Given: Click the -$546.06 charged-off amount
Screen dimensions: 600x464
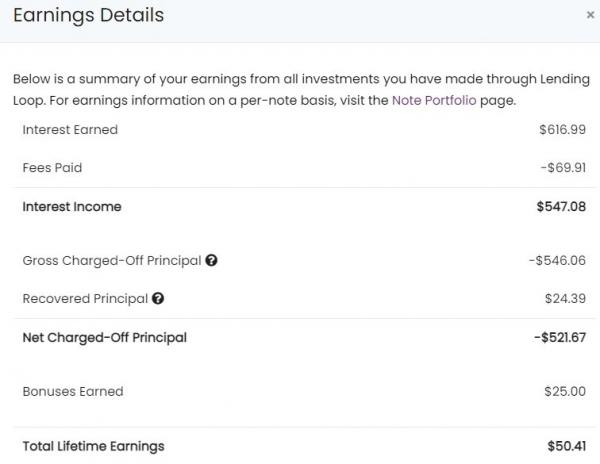Looking at the screenshot, I should click(558, 260).
